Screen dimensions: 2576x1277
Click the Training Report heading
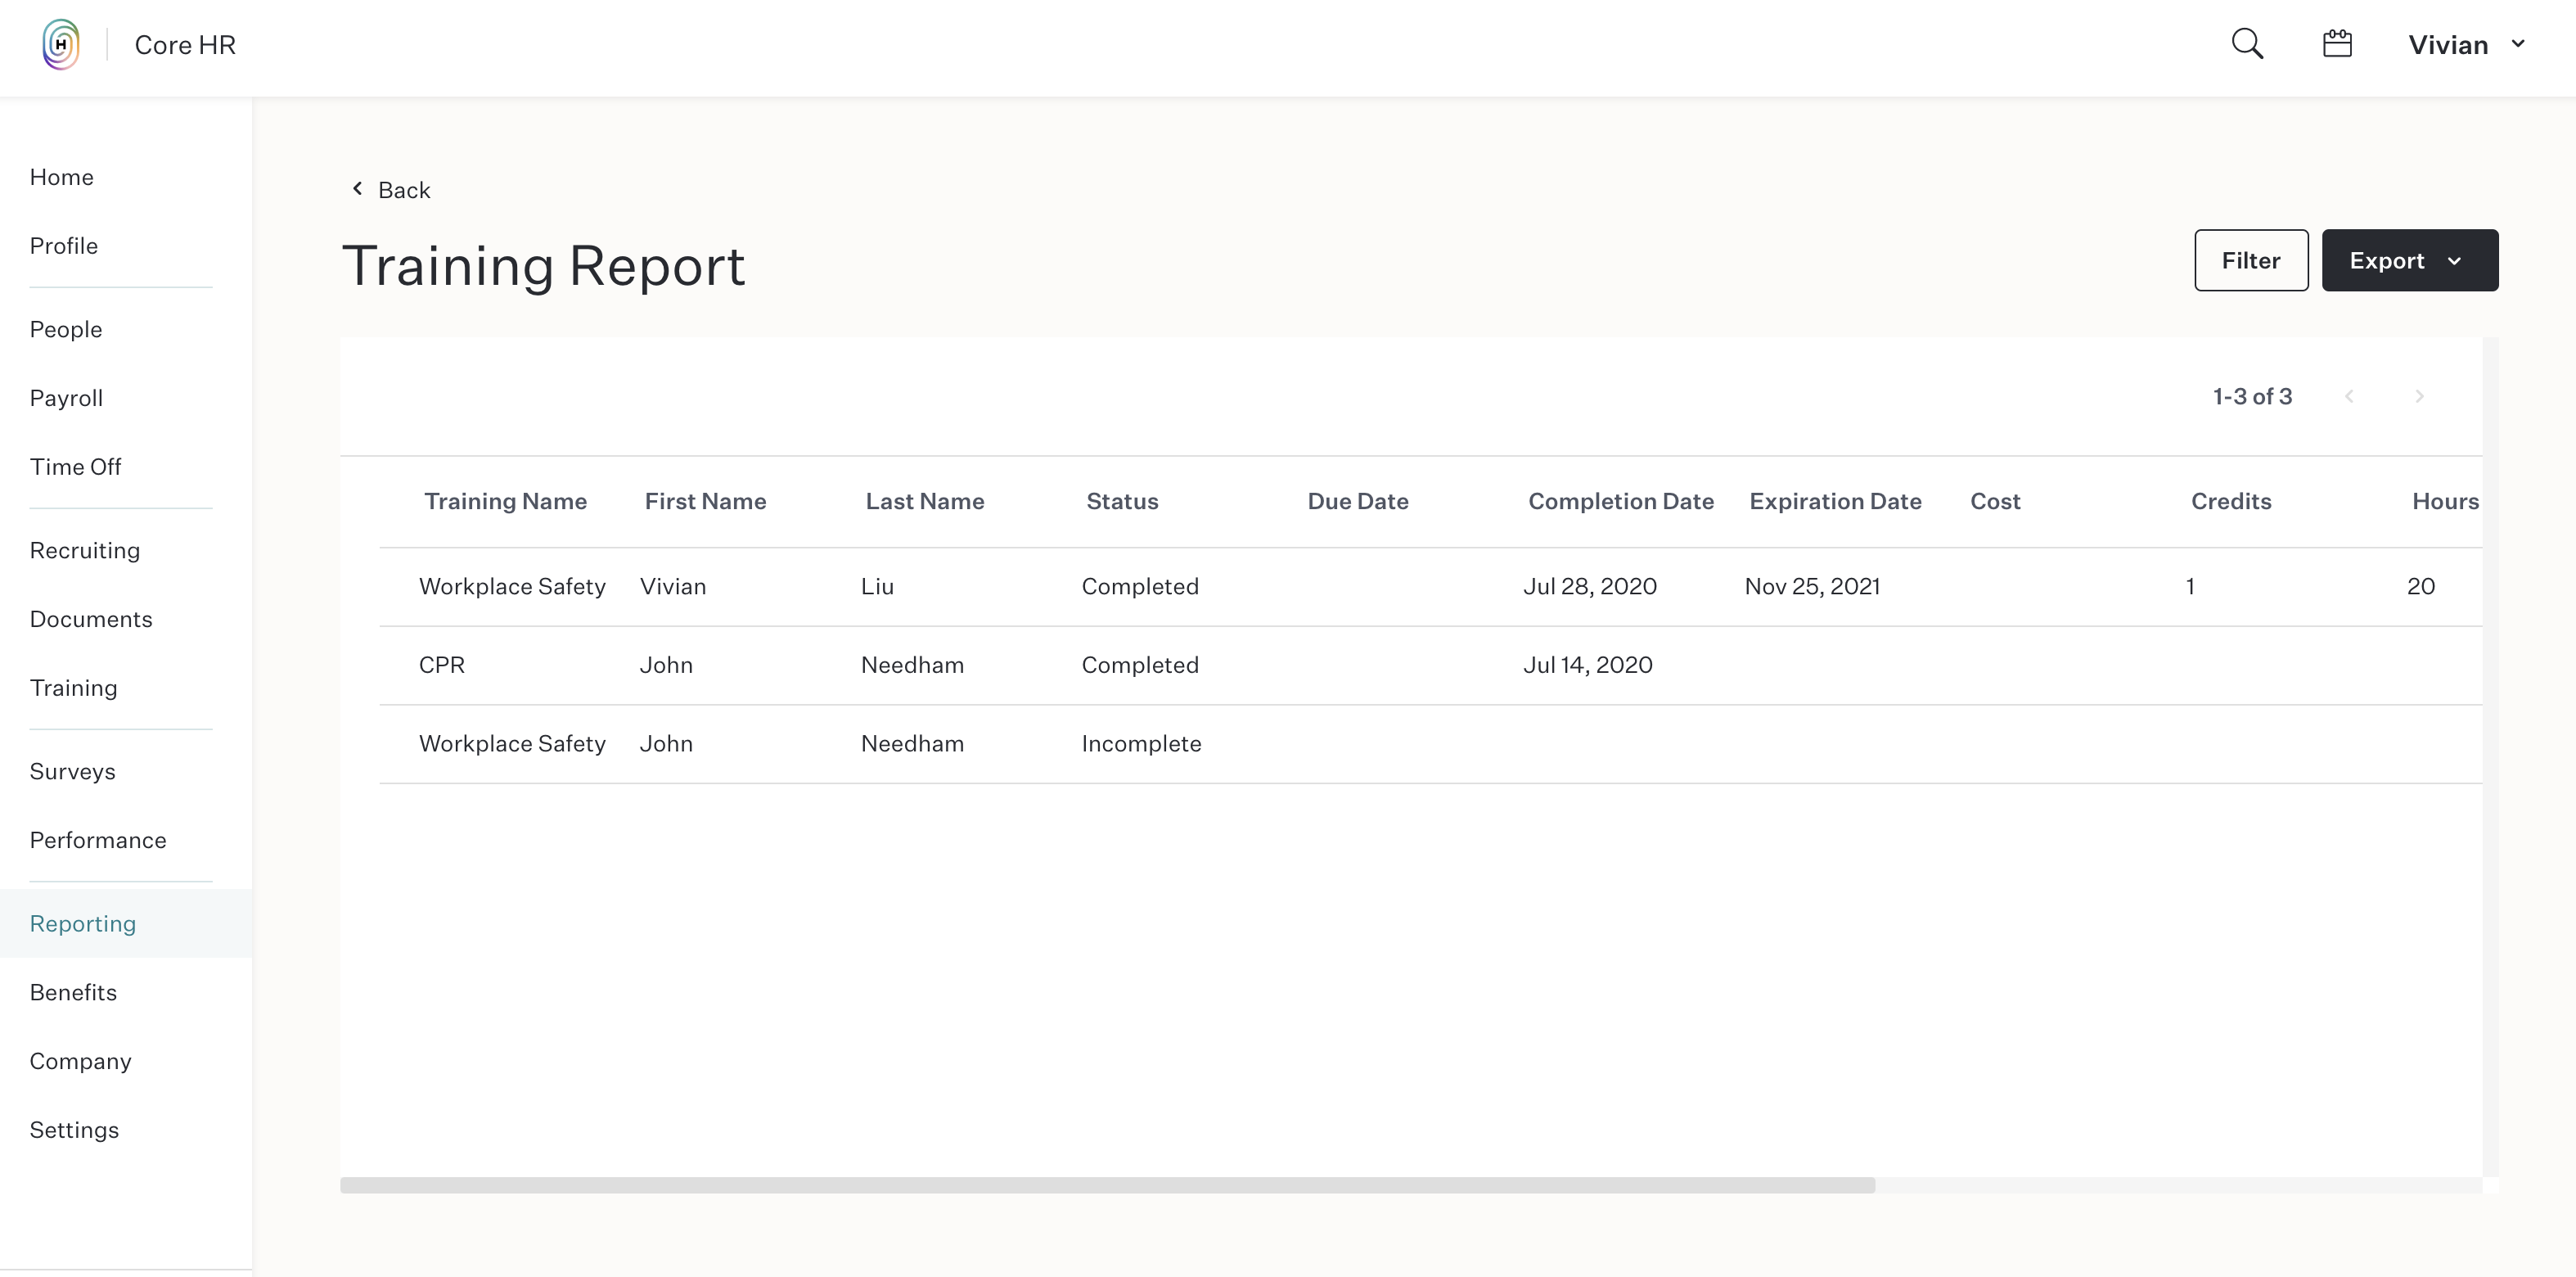coord(544,266)
